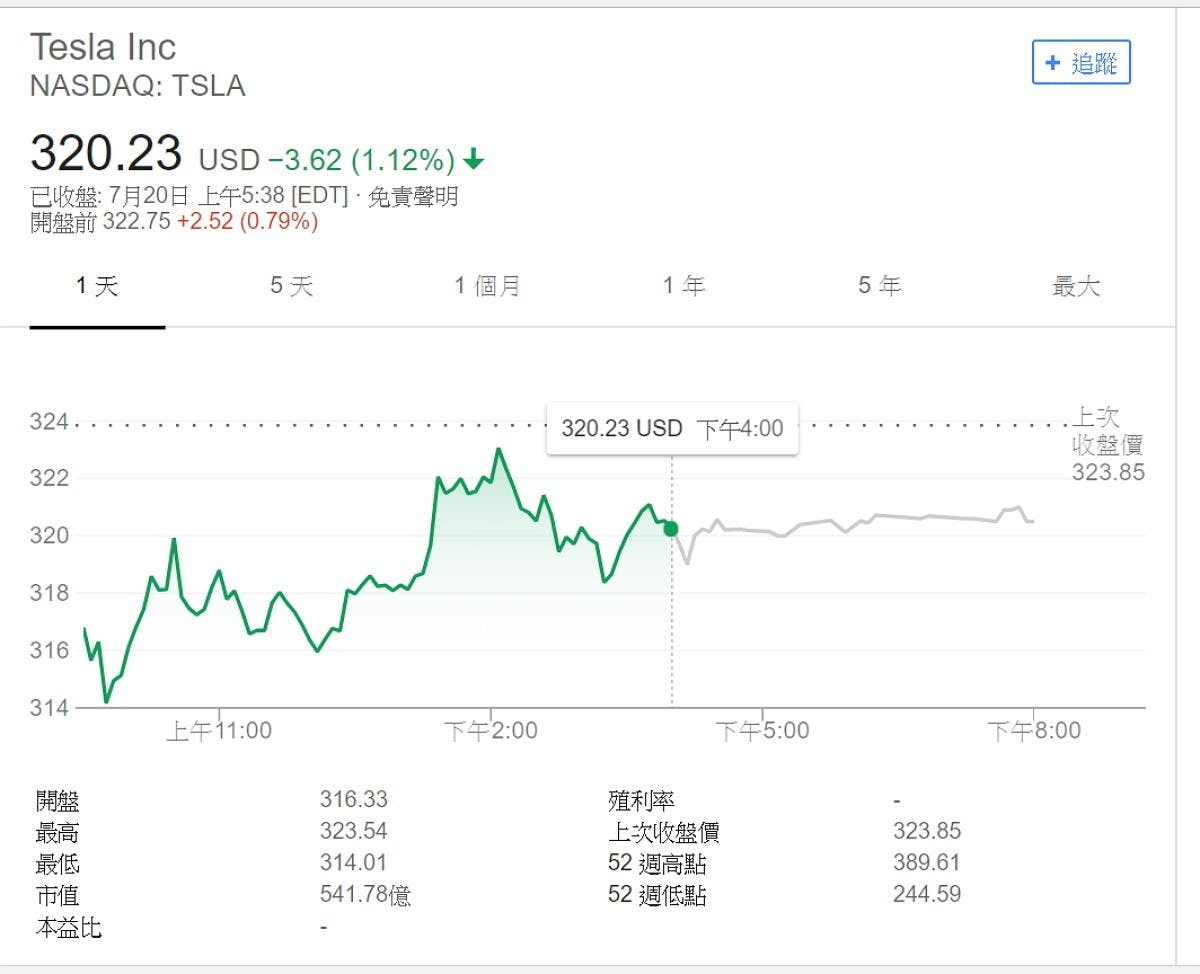Viewport: 1200px width, 974px height.
Task: Open the 免責聲明 disclaimer link
Action: 413,197
